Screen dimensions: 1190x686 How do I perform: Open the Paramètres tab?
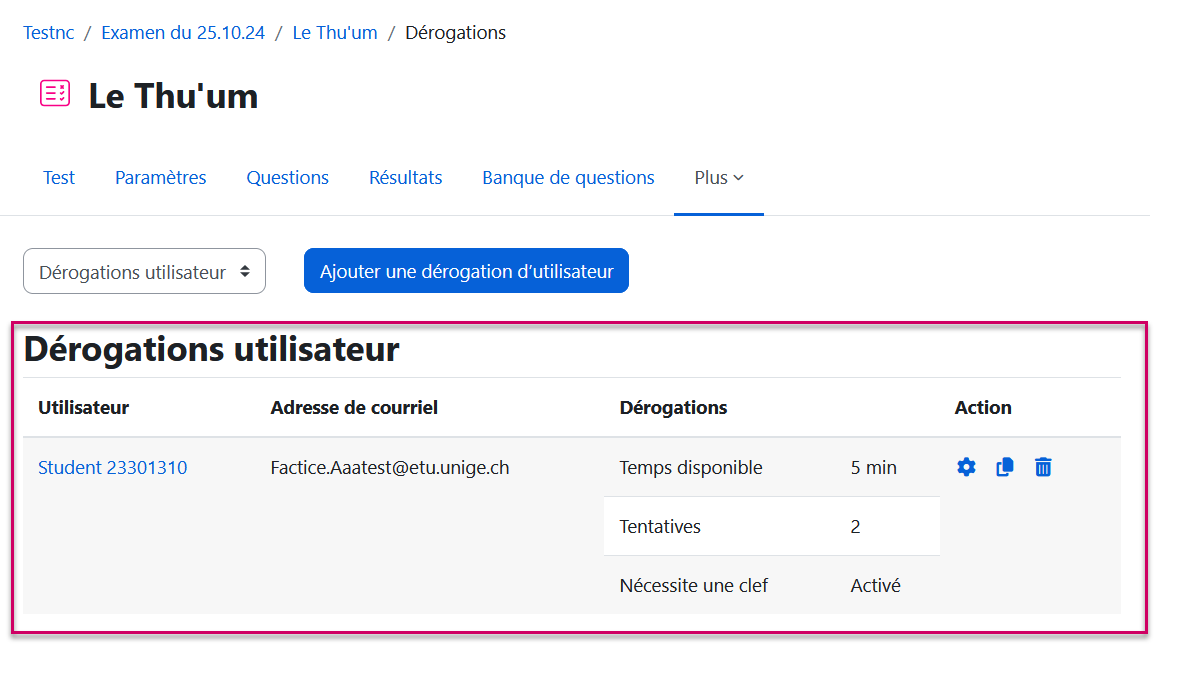pyautogui.click(x=160, y=178)
